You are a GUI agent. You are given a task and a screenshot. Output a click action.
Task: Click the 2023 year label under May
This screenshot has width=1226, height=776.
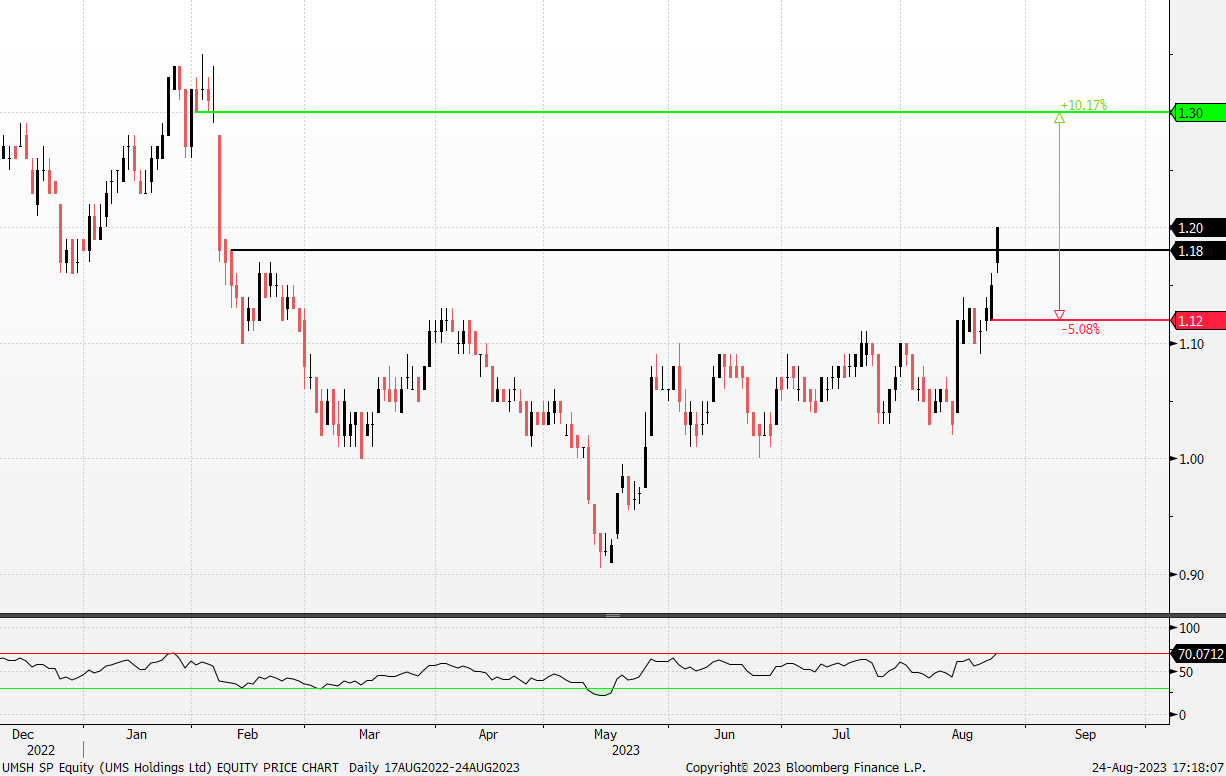[626, 749]
